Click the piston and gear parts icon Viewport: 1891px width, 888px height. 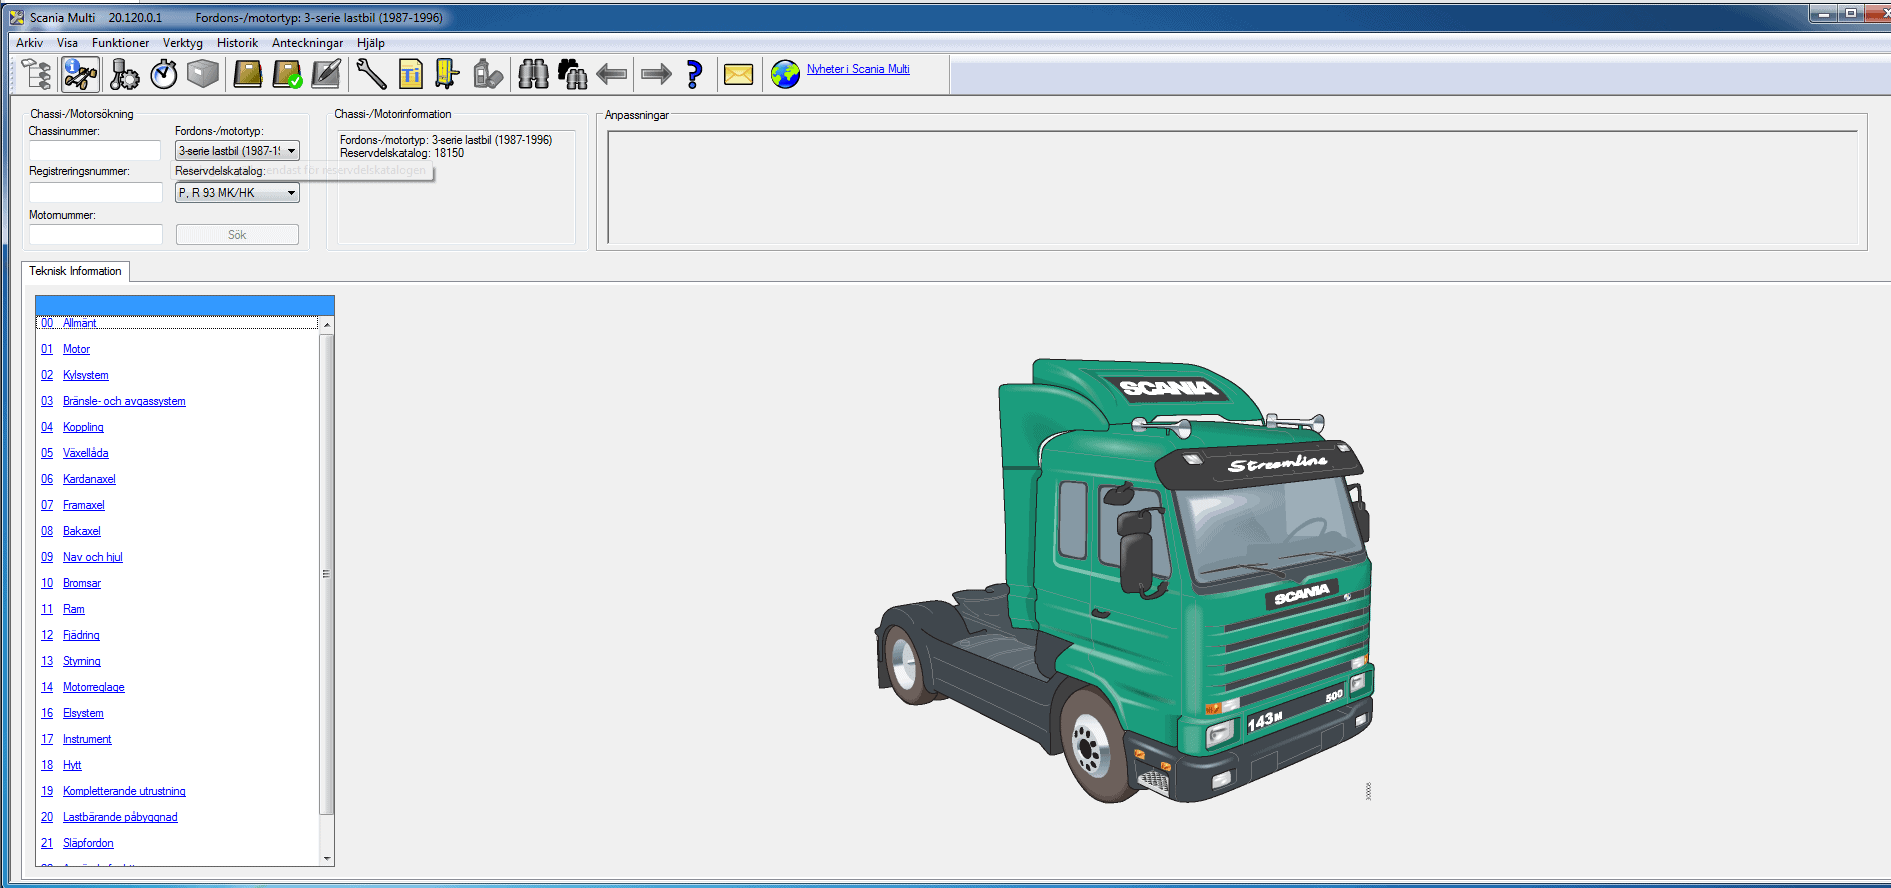point(124,74)
